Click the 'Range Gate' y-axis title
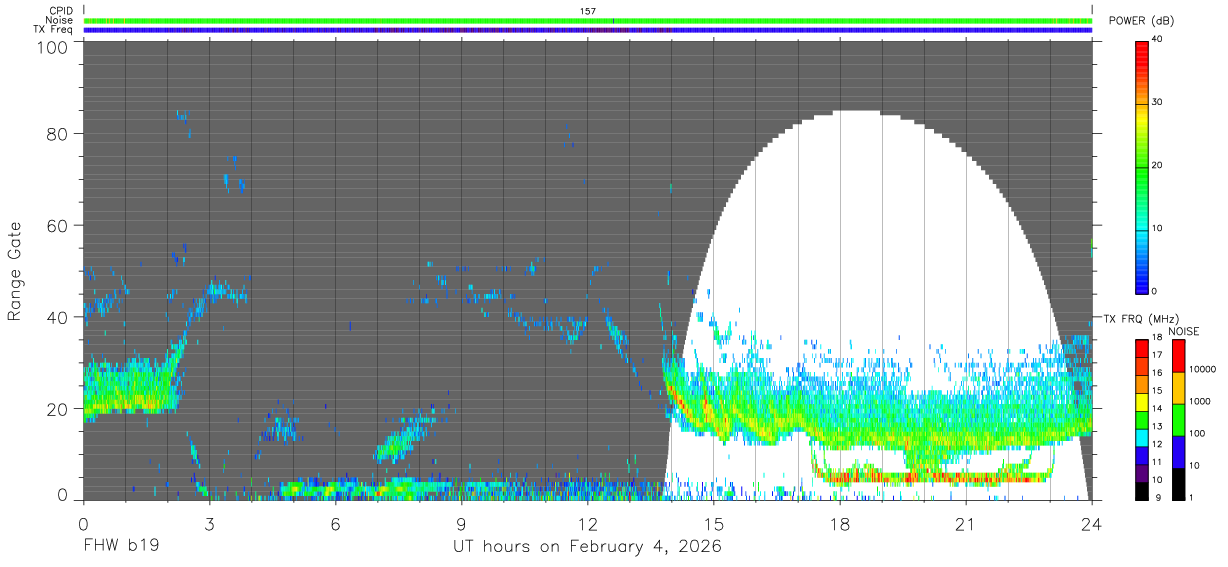This screenshot has height=567, width=1228. 15,271
